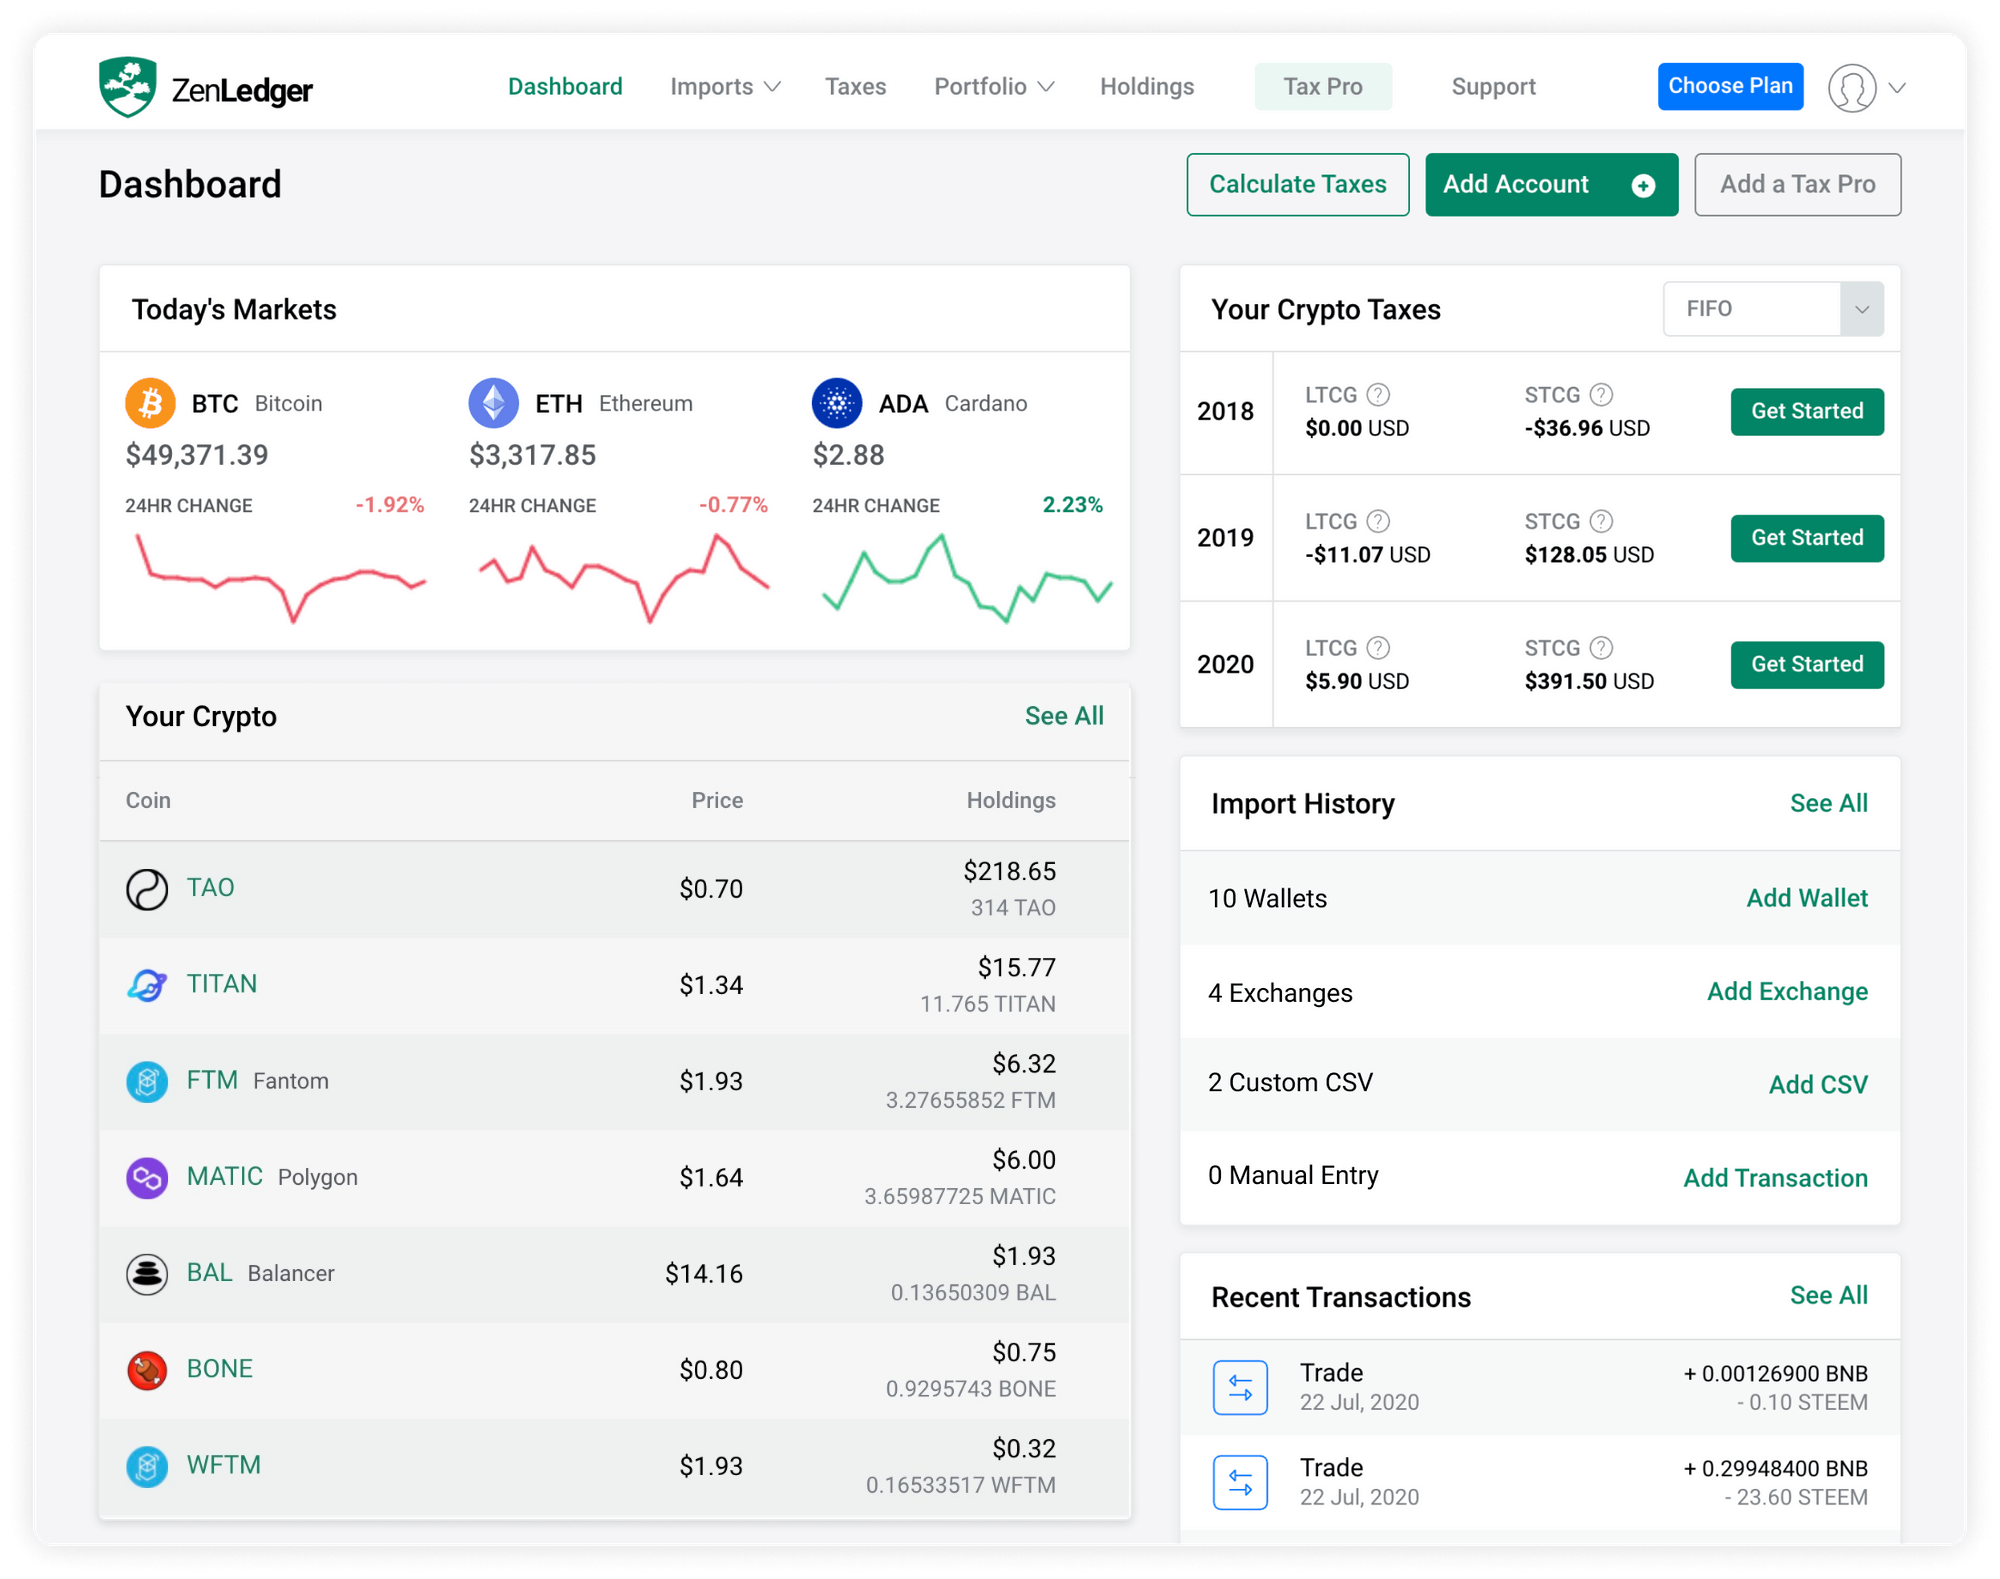Click the STCG tooltip icon for 2020
The width and height of the screenshot is (2000, 1579).
click(x=1601, y=647)
